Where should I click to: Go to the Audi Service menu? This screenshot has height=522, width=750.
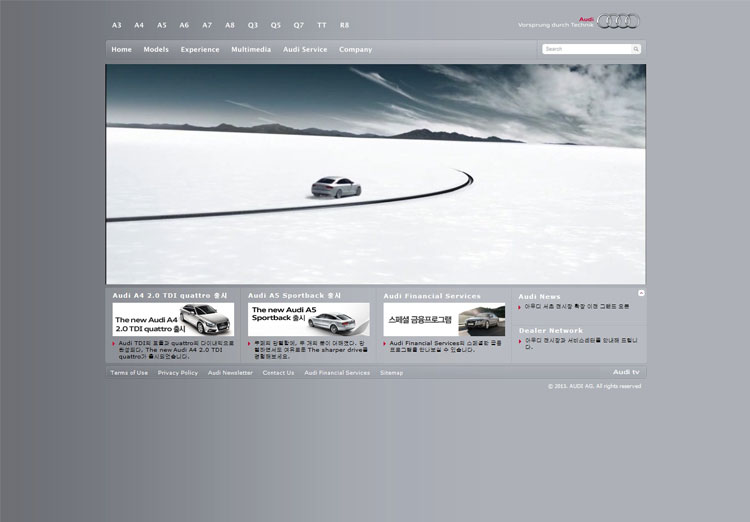point(305,49)
